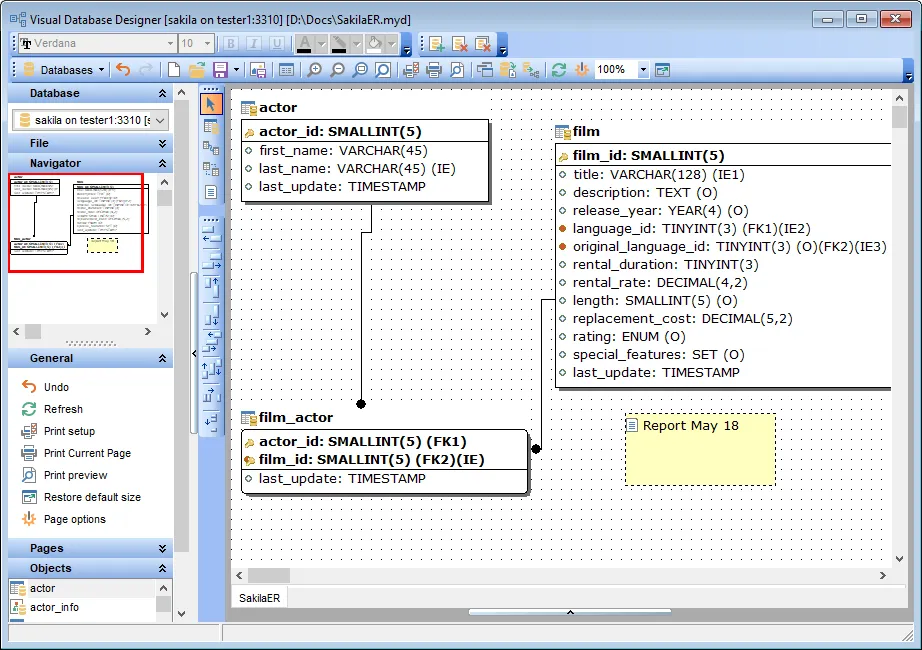Open the Verdana font name dropdown
The height and width of the screenshot is (650, 922).
click(170, 44)
